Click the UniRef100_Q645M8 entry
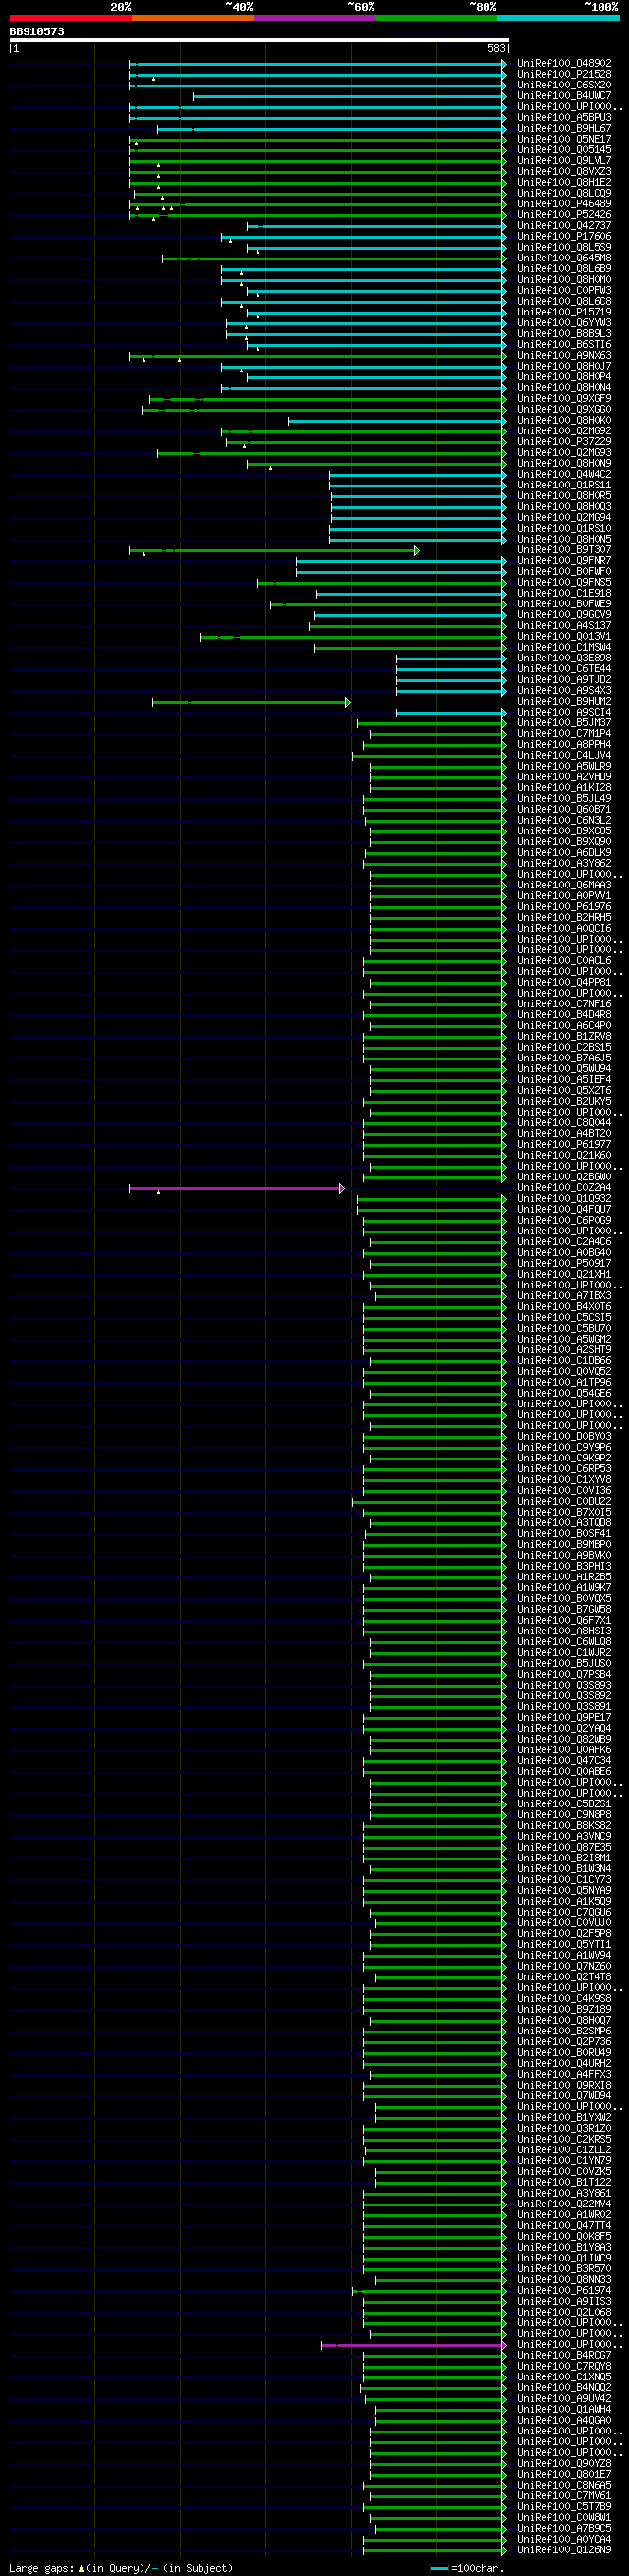This screenshot has width=629, height=2576. pos(564,259)
